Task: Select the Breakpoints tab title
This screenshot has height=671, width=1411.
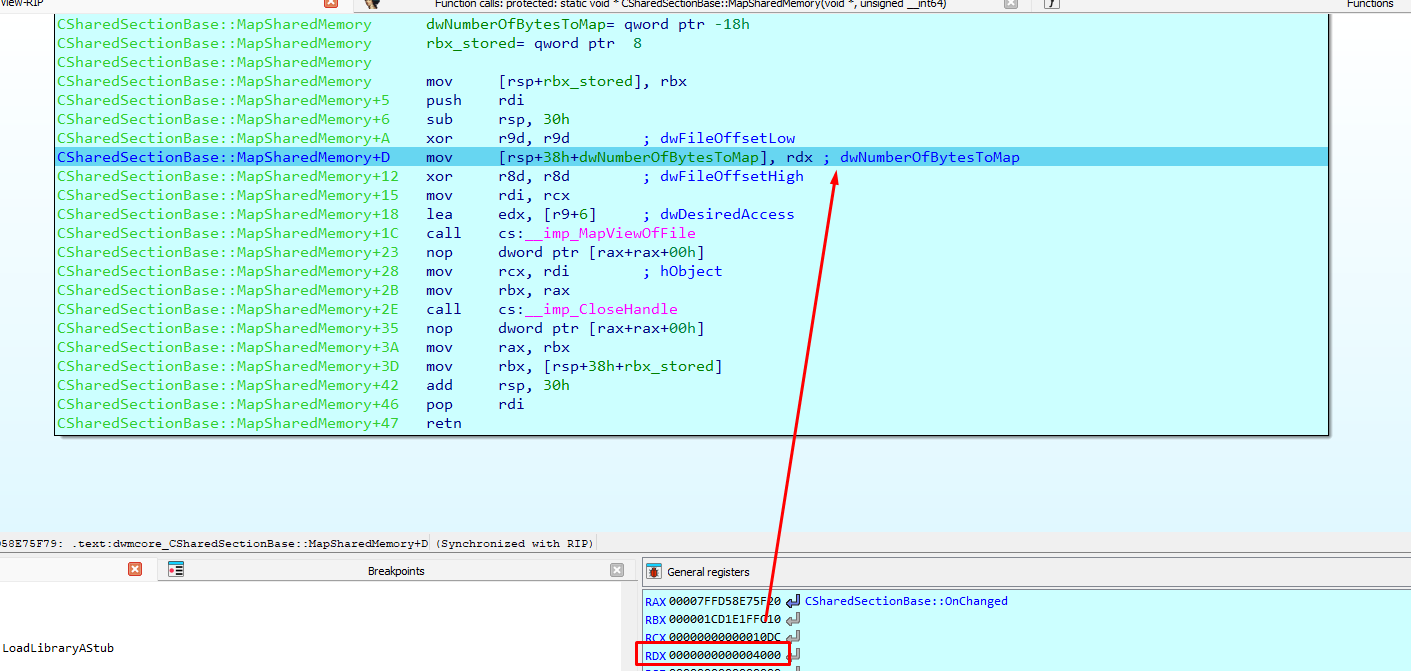Action: 396,571
